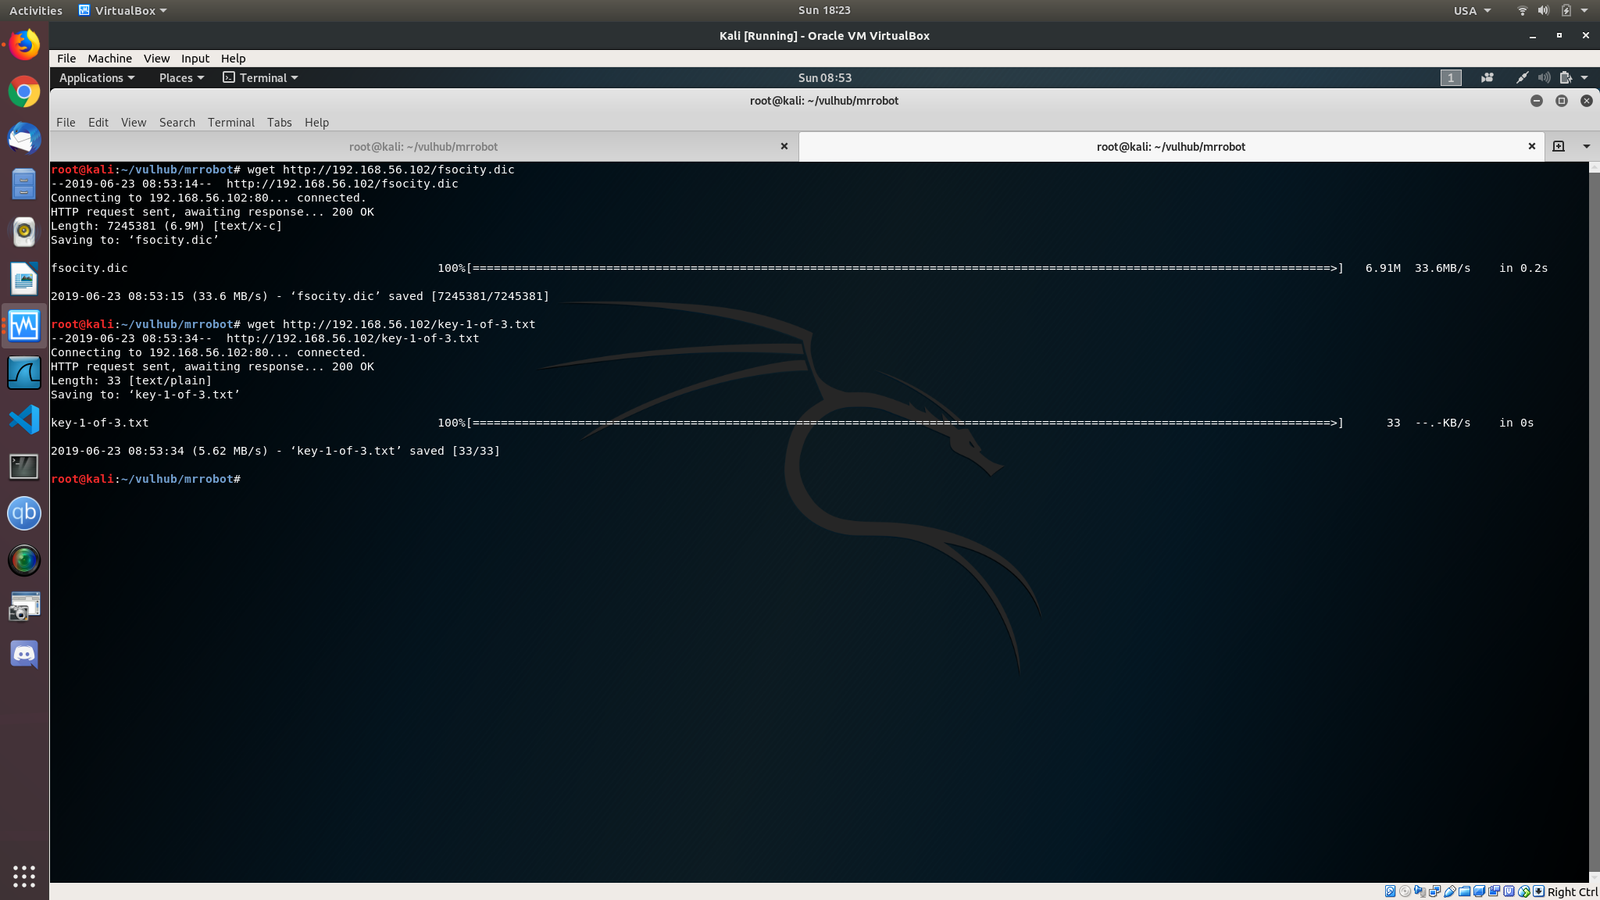Screen dimensions: 1600x900
Task: Click the VirtualBox display status icon
Action: point(1479,892)
